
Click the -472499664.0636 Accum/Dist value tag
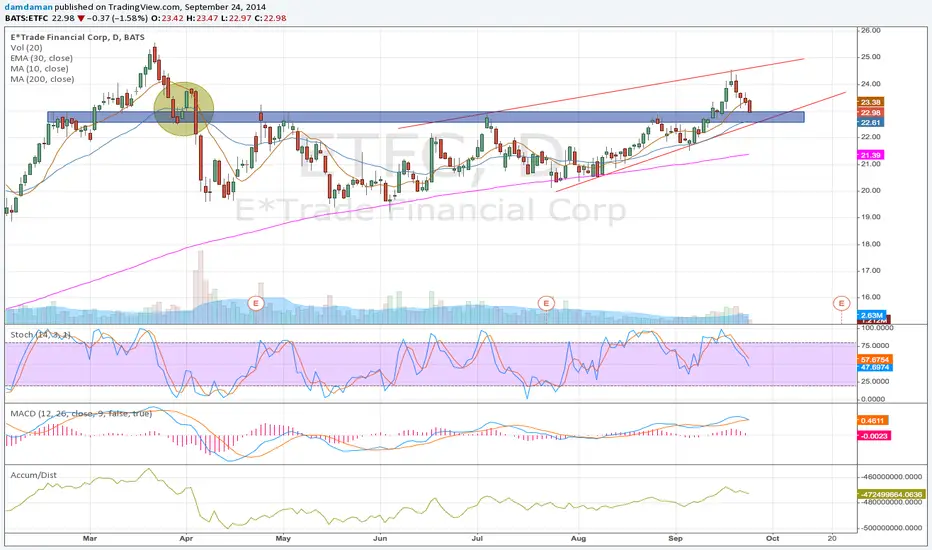[x=892, y=494]
